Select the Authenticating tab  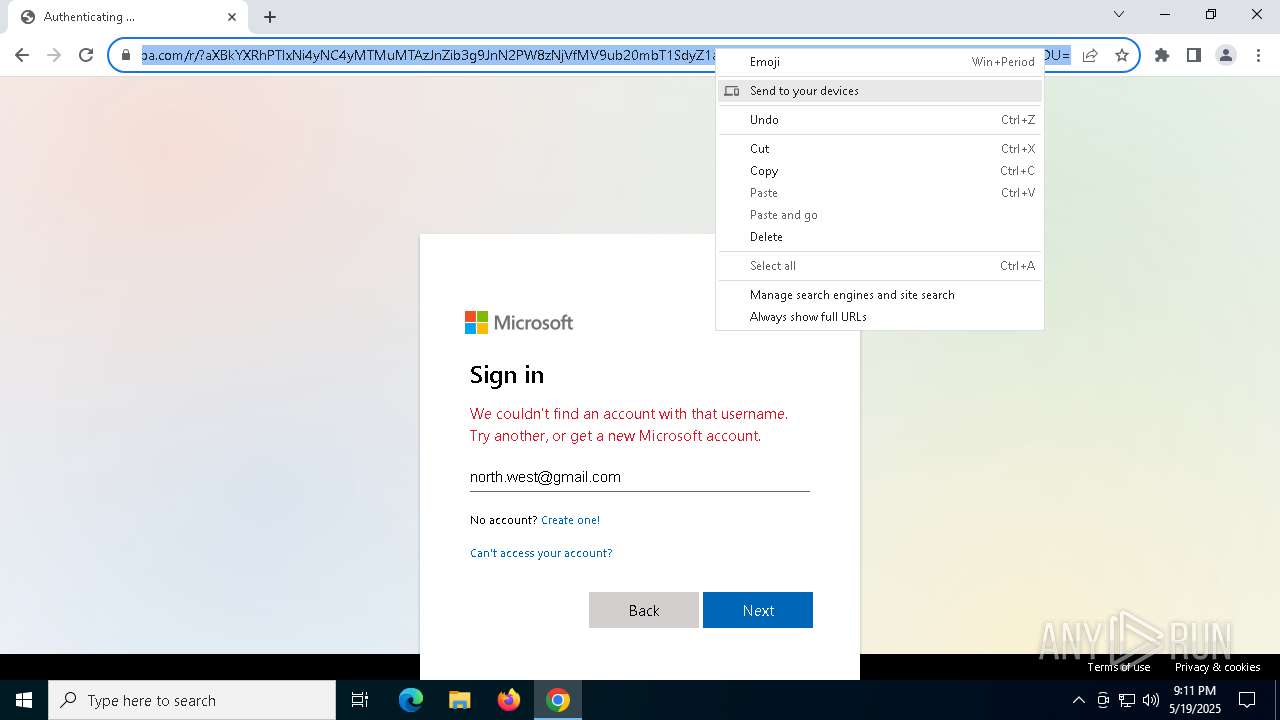(x=127, y=17)
